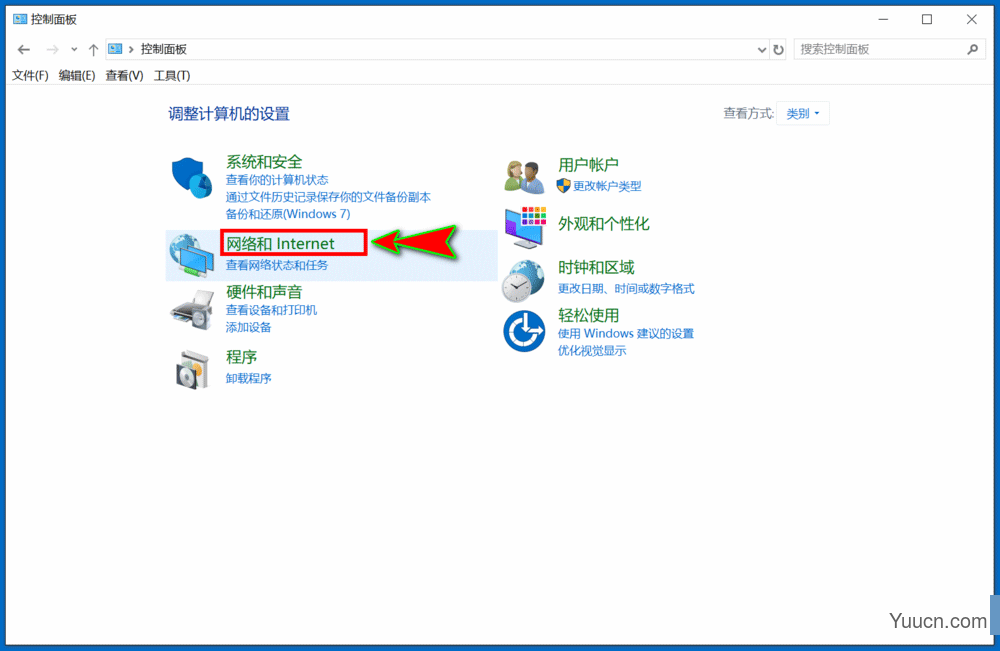Screen dimensions: 1000x651
Task: Go up one level with the Up arrow
Action: pos(93,49)
